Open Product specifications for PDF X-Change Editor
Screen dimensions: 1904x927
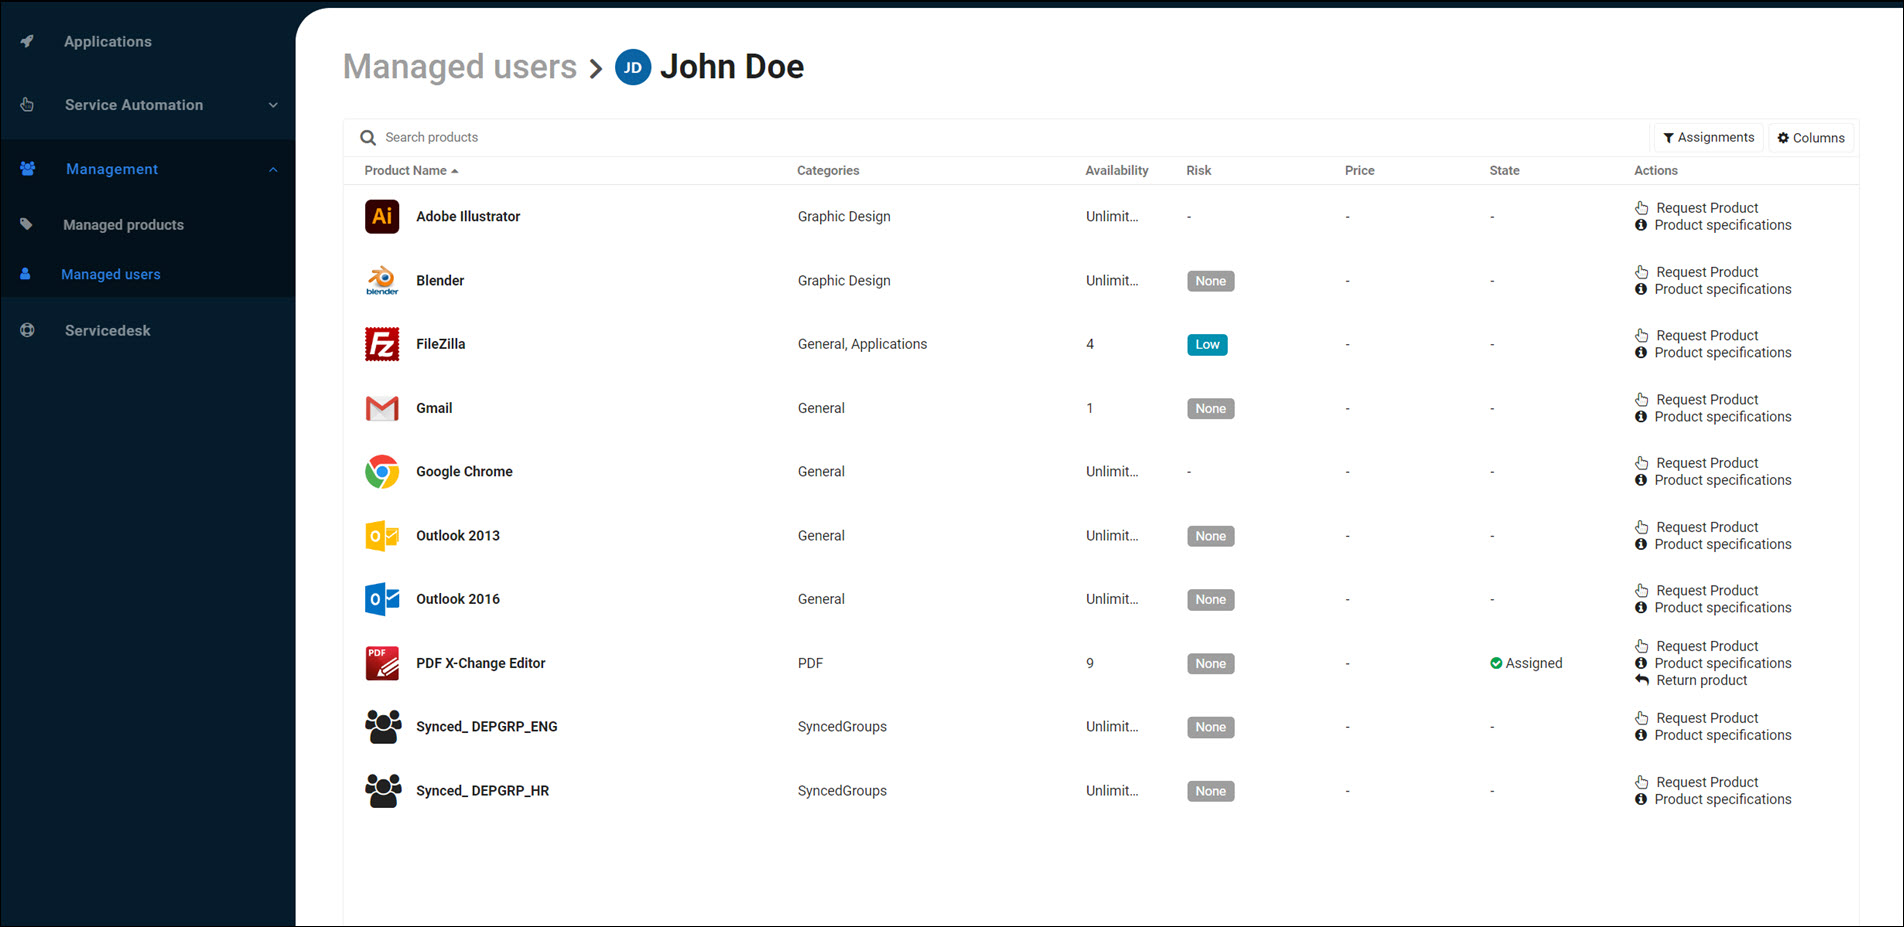[x=1723, y=663]
